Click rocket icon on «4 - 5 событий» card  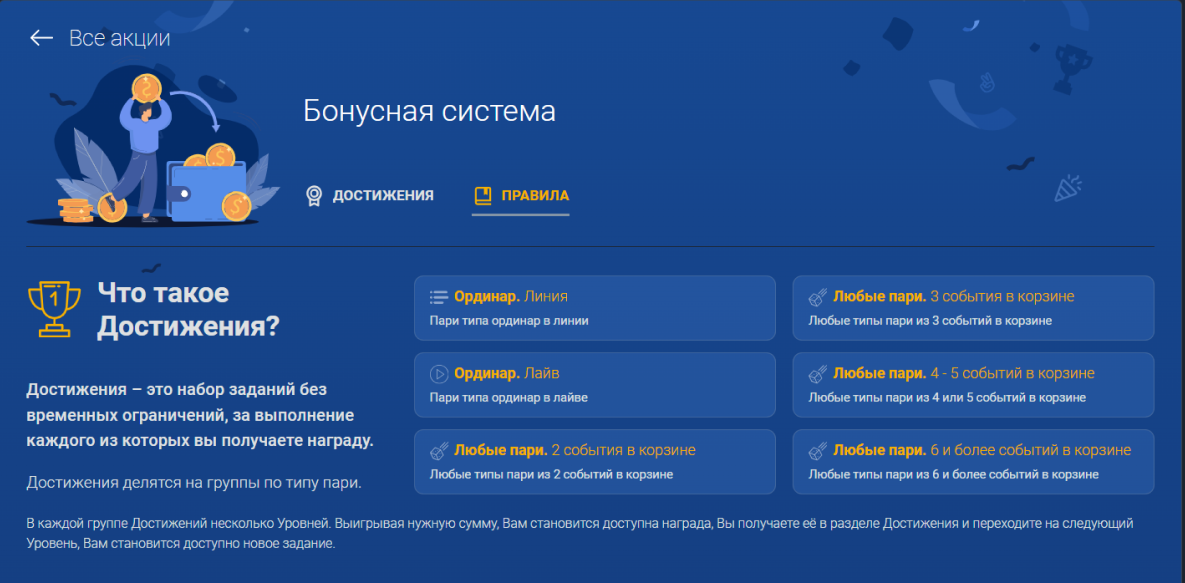click(x=818, y=372)
